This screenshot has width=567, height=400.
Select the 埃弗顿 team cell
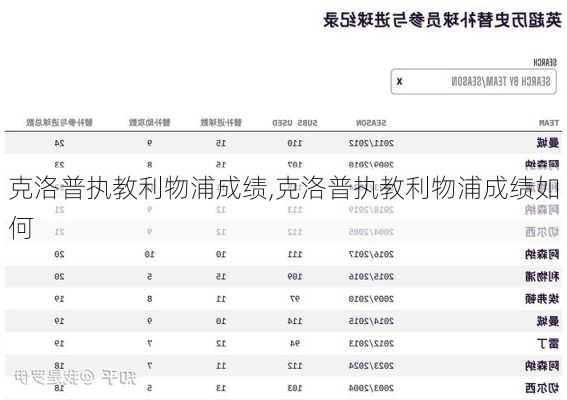click(x=542, y=299)
